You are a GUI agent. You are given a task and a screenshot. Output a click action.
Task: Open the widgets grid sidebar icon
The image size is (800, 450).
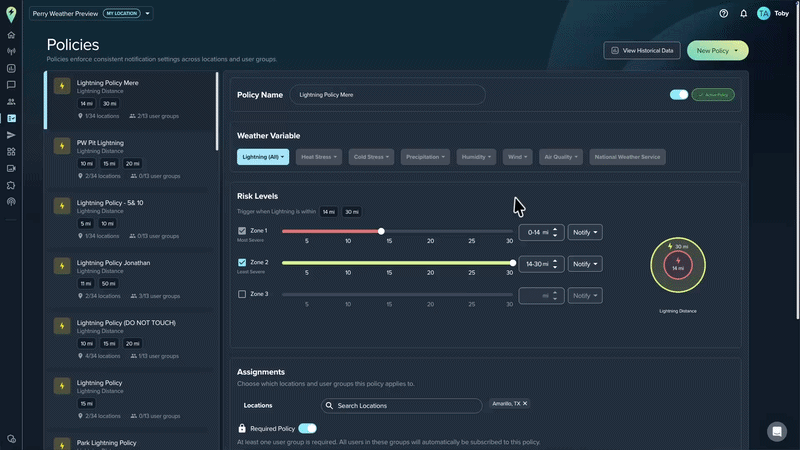tap(11, 152)
